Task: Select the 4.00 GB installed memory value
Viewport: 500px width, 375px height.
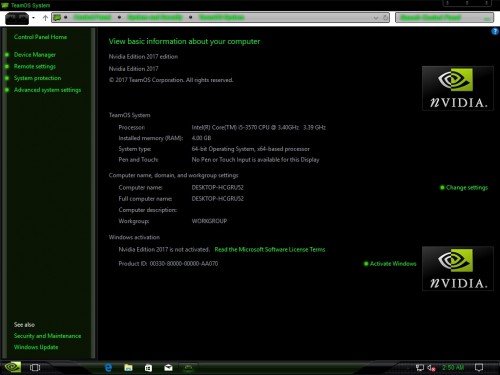Action: [201, 138]
